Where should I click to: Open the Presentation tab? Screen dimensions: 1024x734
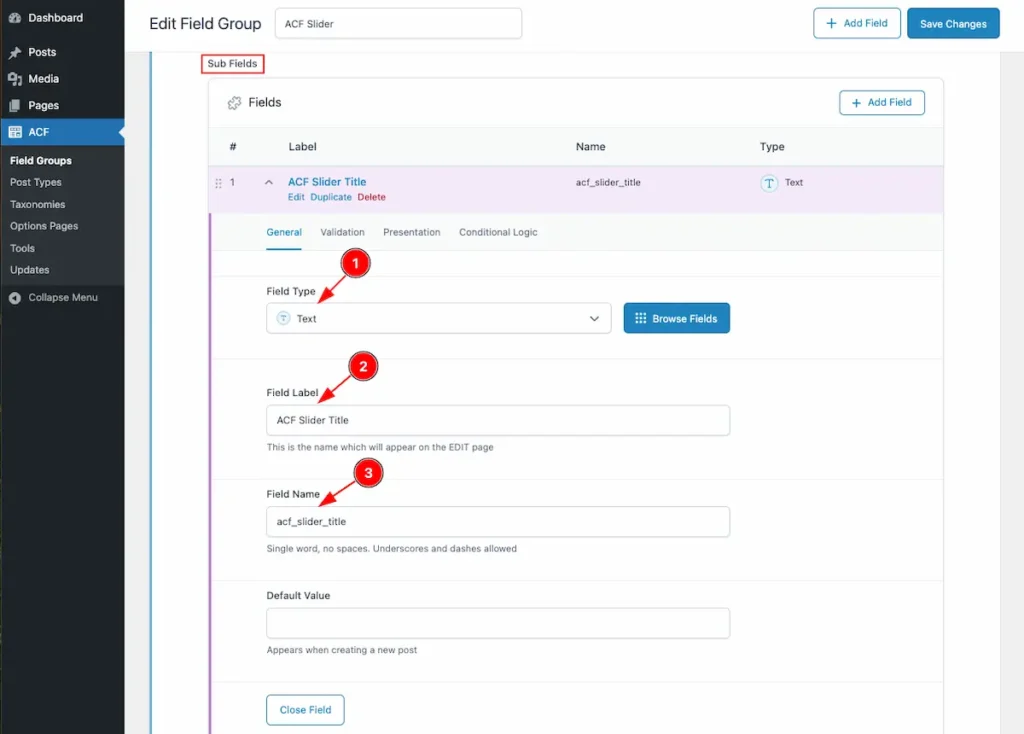tap(411, 232)
